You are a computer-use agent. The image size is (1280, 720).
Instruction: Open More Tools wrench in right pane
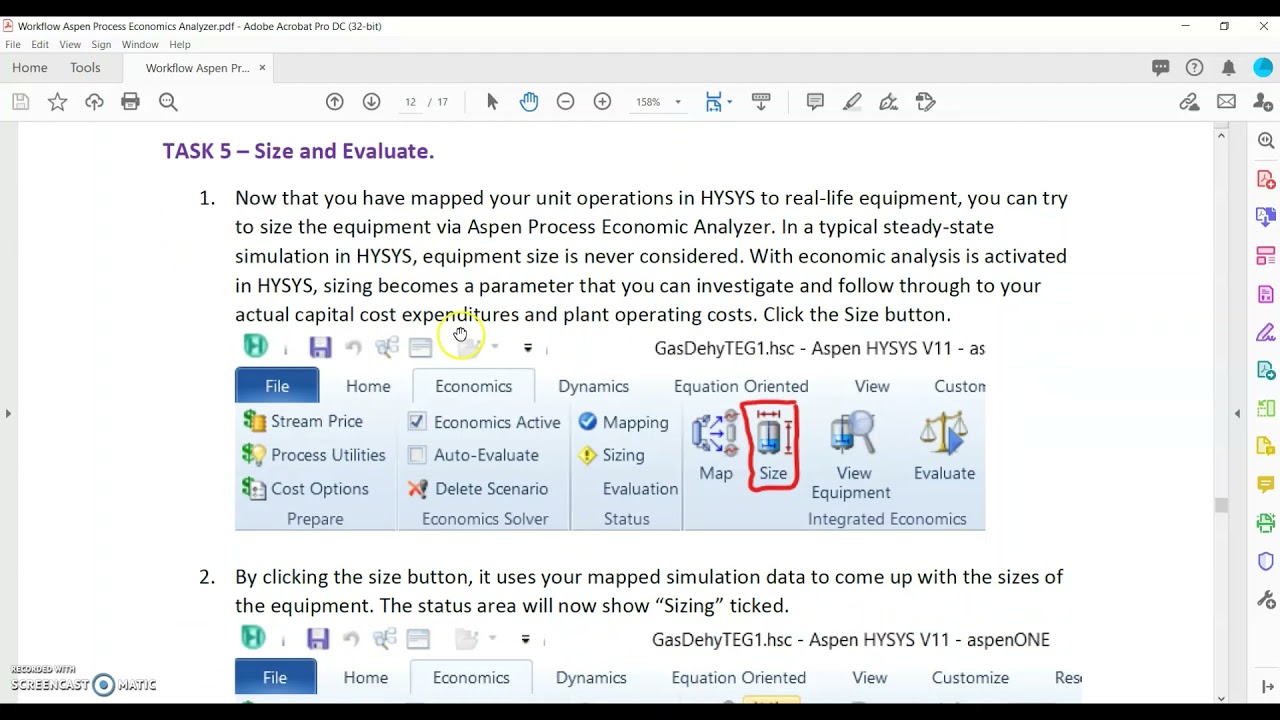coord(1266,599)
